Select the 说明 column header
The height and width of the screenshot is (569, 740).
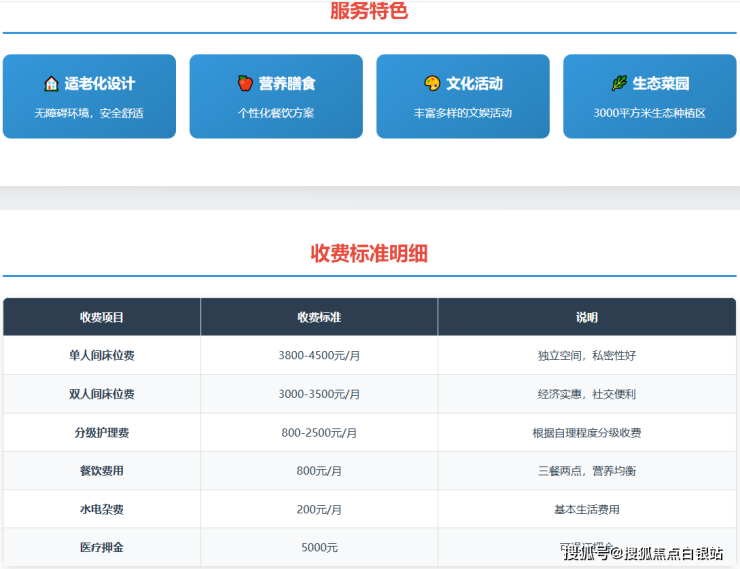[587, 317]
